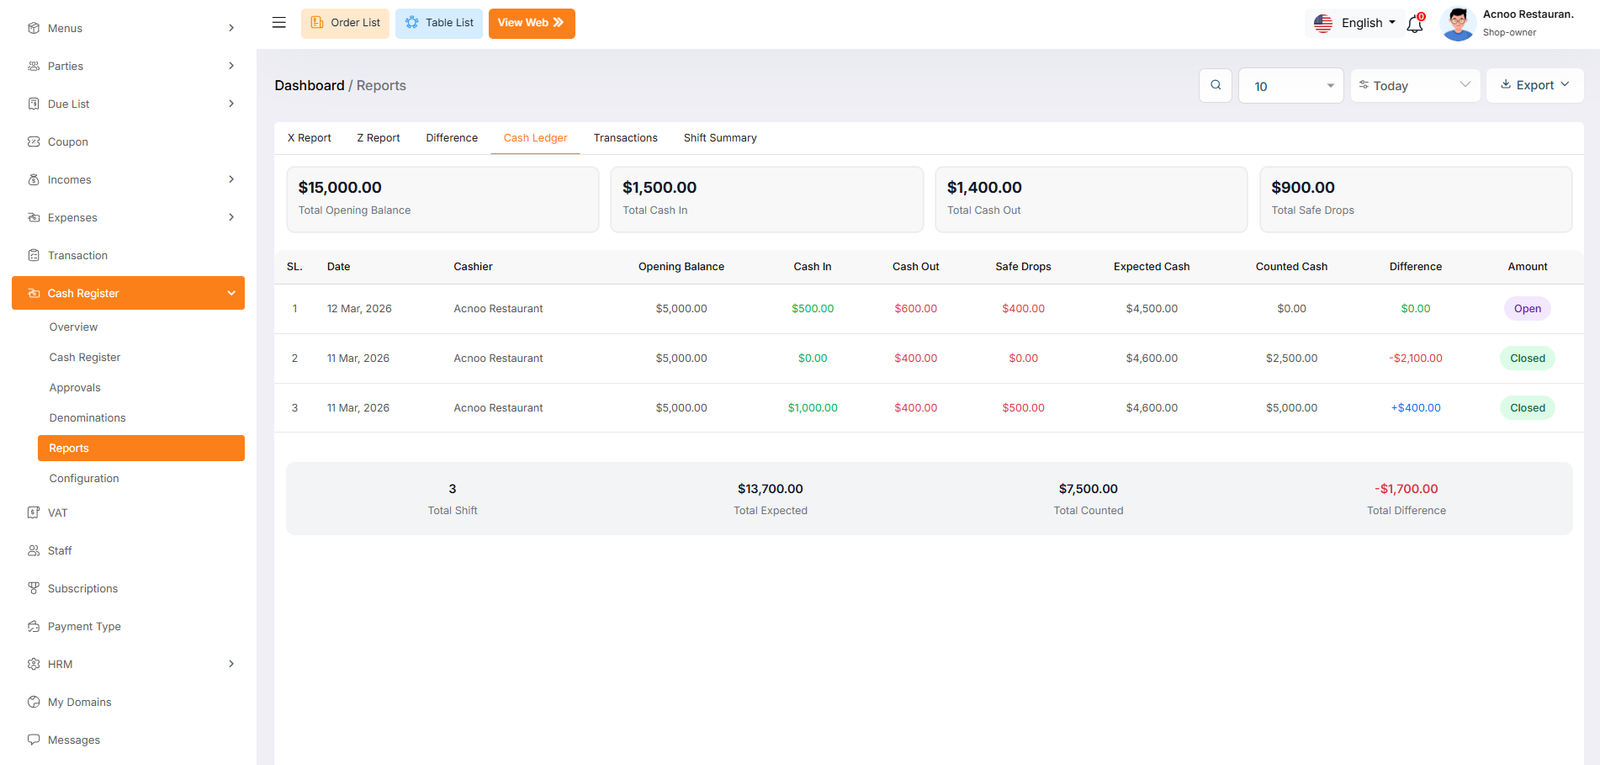
Task: Open the rows-per-page dropdown showing 10
Action: click(1291, 86)
